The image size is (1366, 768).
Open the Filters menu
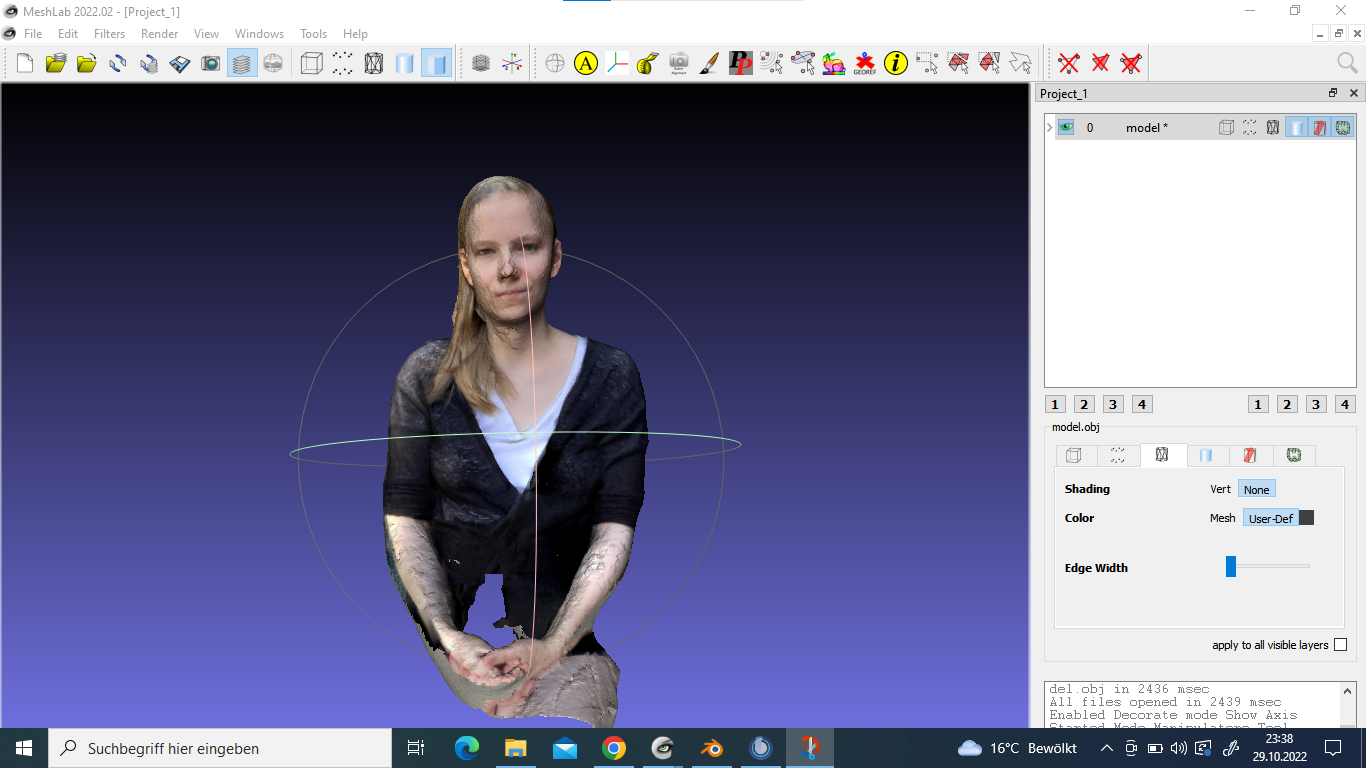[x=109, y=34]
